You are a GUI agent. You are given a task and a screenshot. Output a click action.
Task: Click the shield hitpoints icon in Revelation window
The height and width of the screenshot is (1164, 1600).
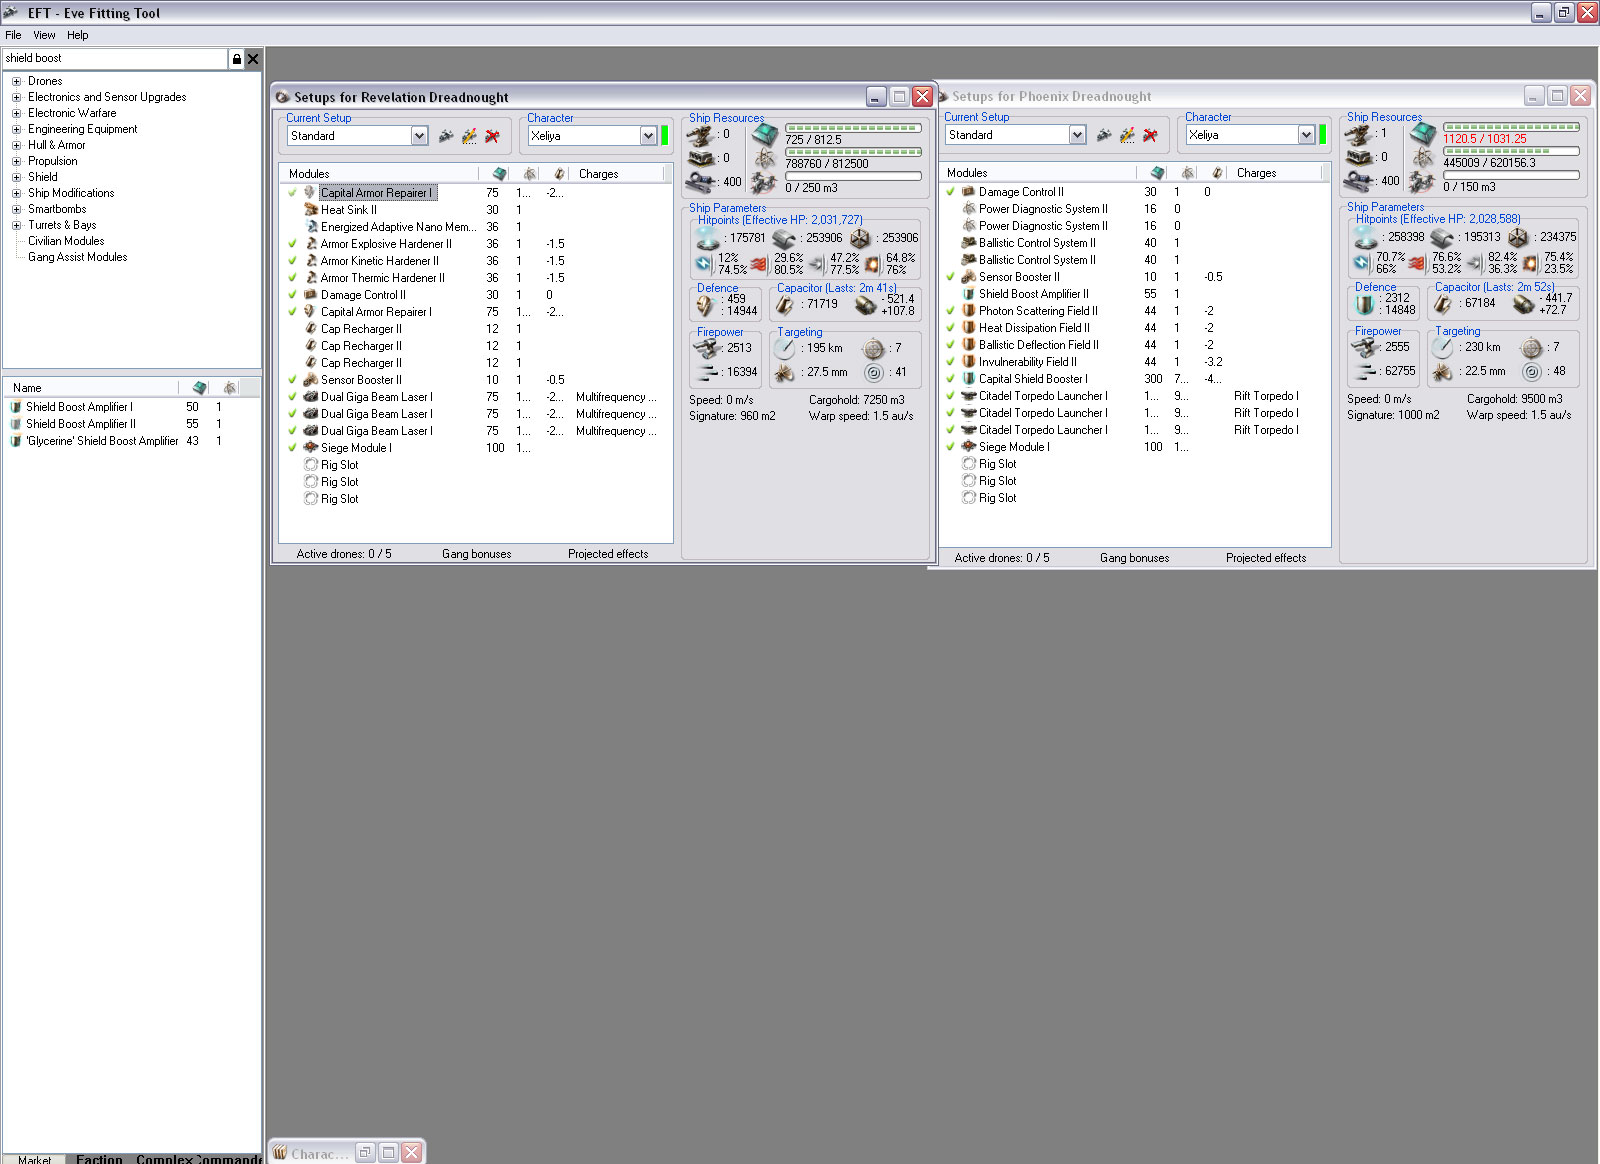coord(708,239)
